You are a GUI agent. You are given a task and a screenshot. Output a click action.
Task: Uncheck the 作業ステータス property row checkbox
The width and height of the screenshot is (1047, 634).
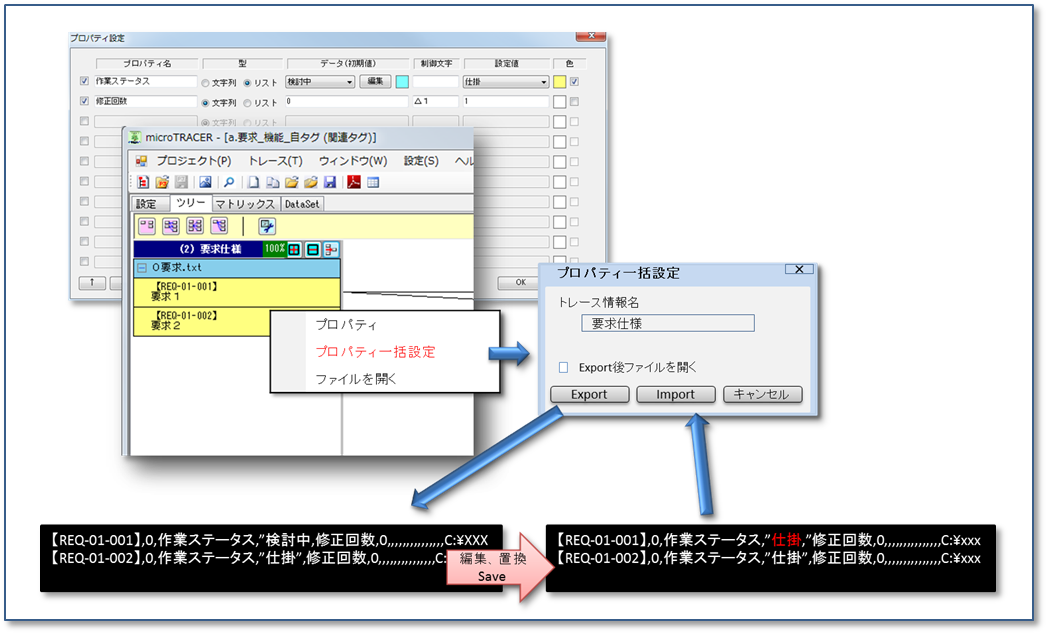tap(84, 81)
